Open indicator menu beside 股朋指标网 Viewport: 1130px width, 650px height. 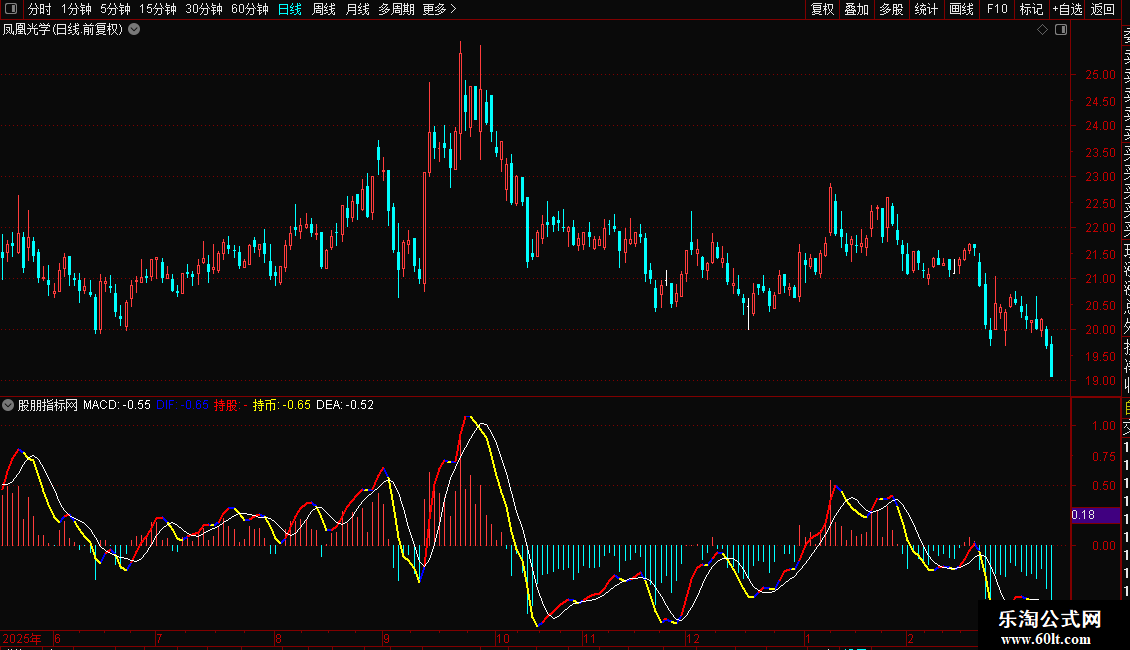pyautogui.click(x=8, y=405)
